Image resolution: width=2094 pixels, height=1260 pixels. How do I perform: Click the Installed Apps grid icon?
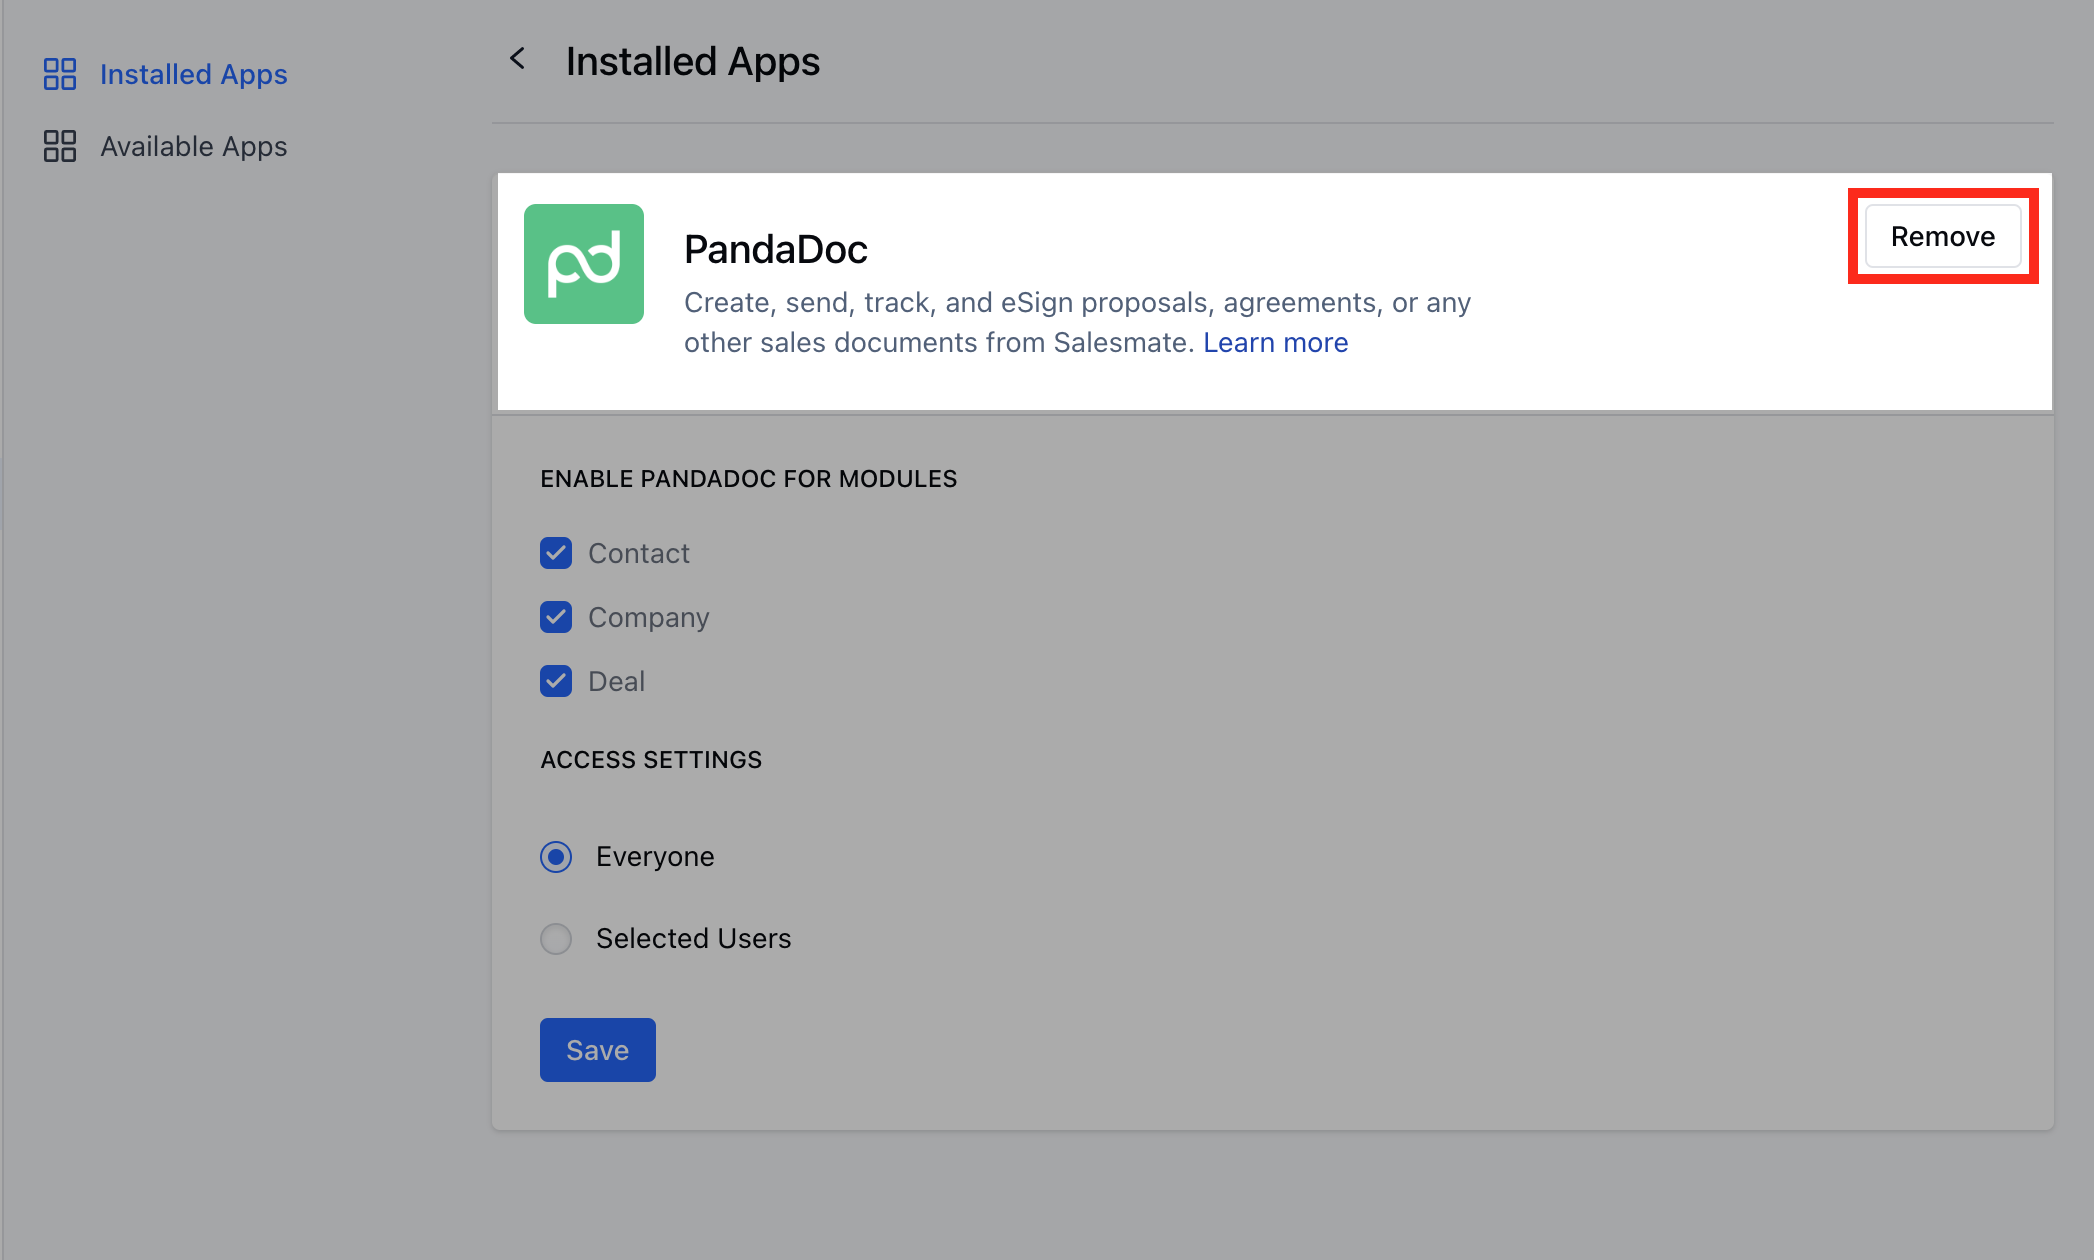click(60, 74)
